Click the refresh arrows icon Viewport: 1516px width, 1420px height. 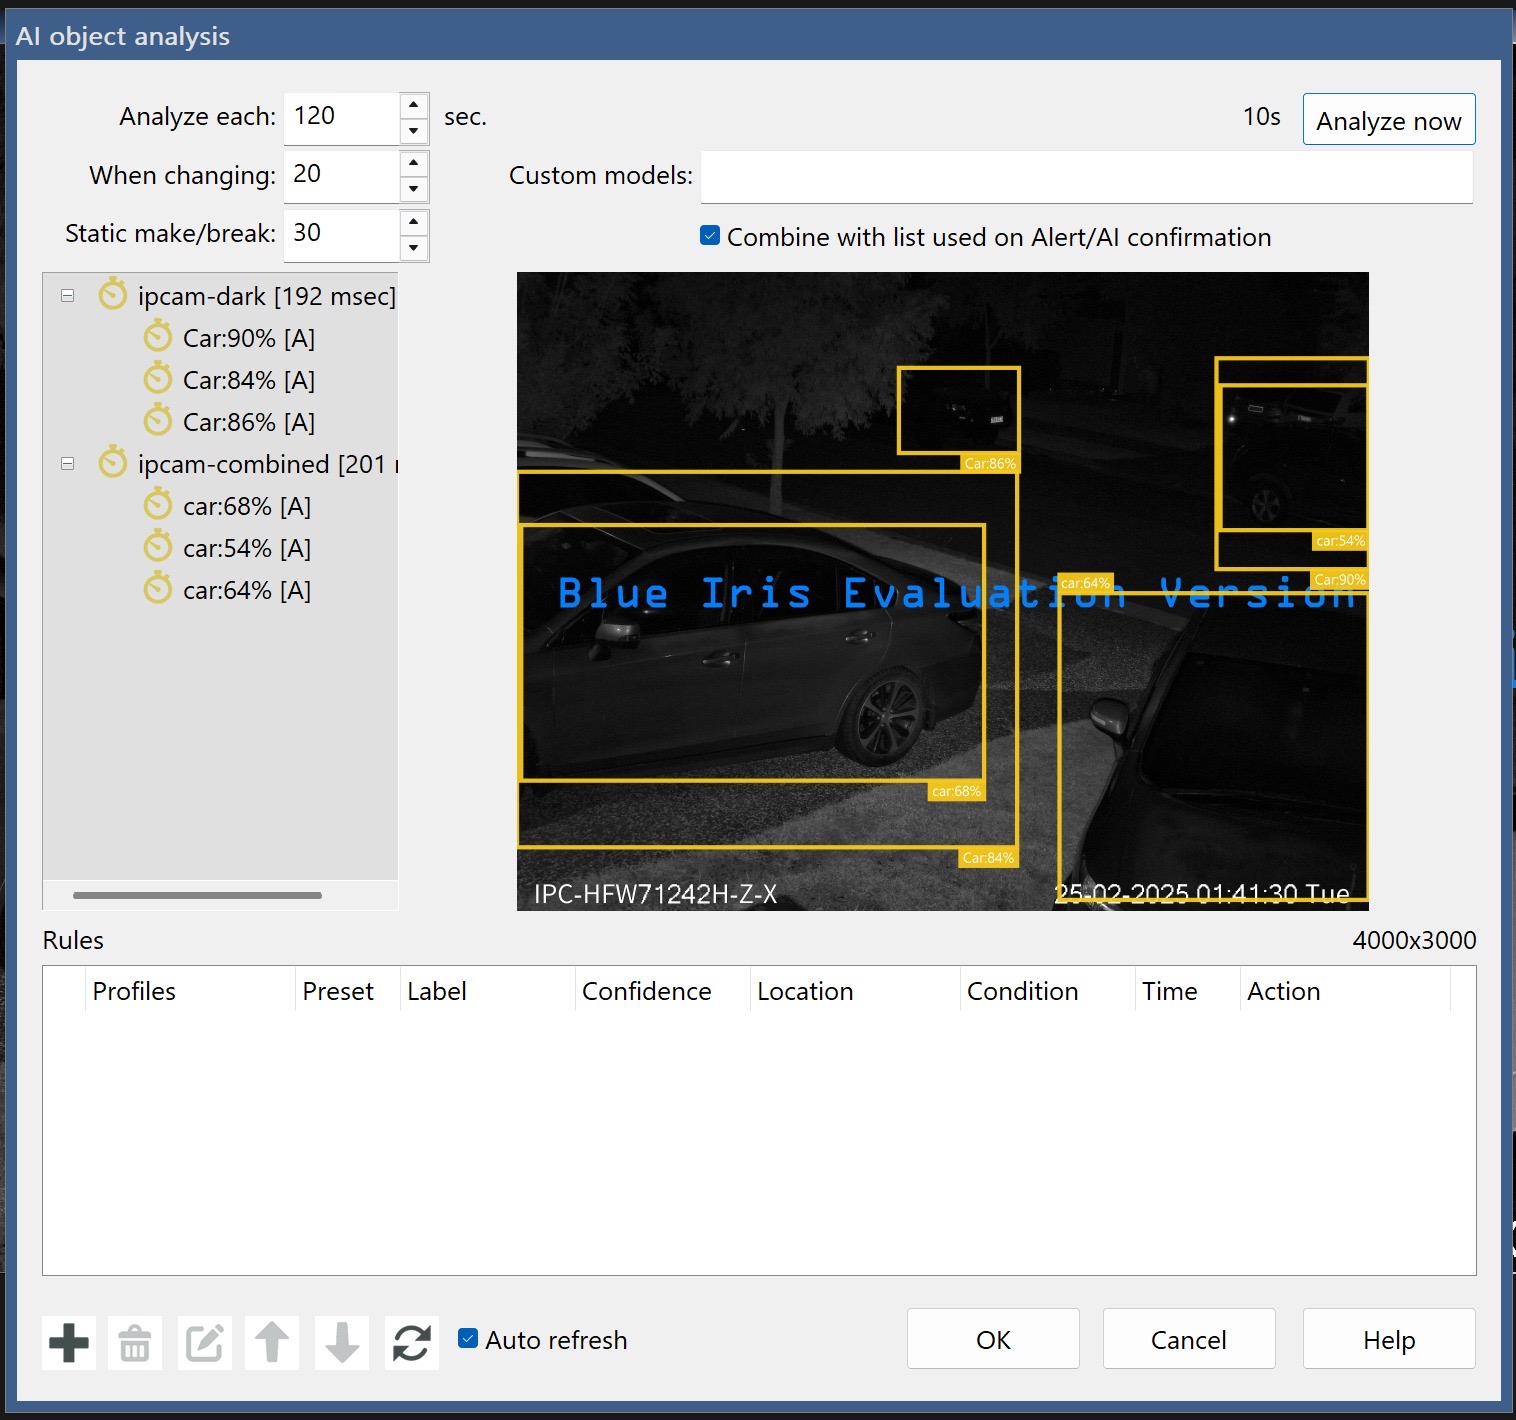click(412, 1342)
